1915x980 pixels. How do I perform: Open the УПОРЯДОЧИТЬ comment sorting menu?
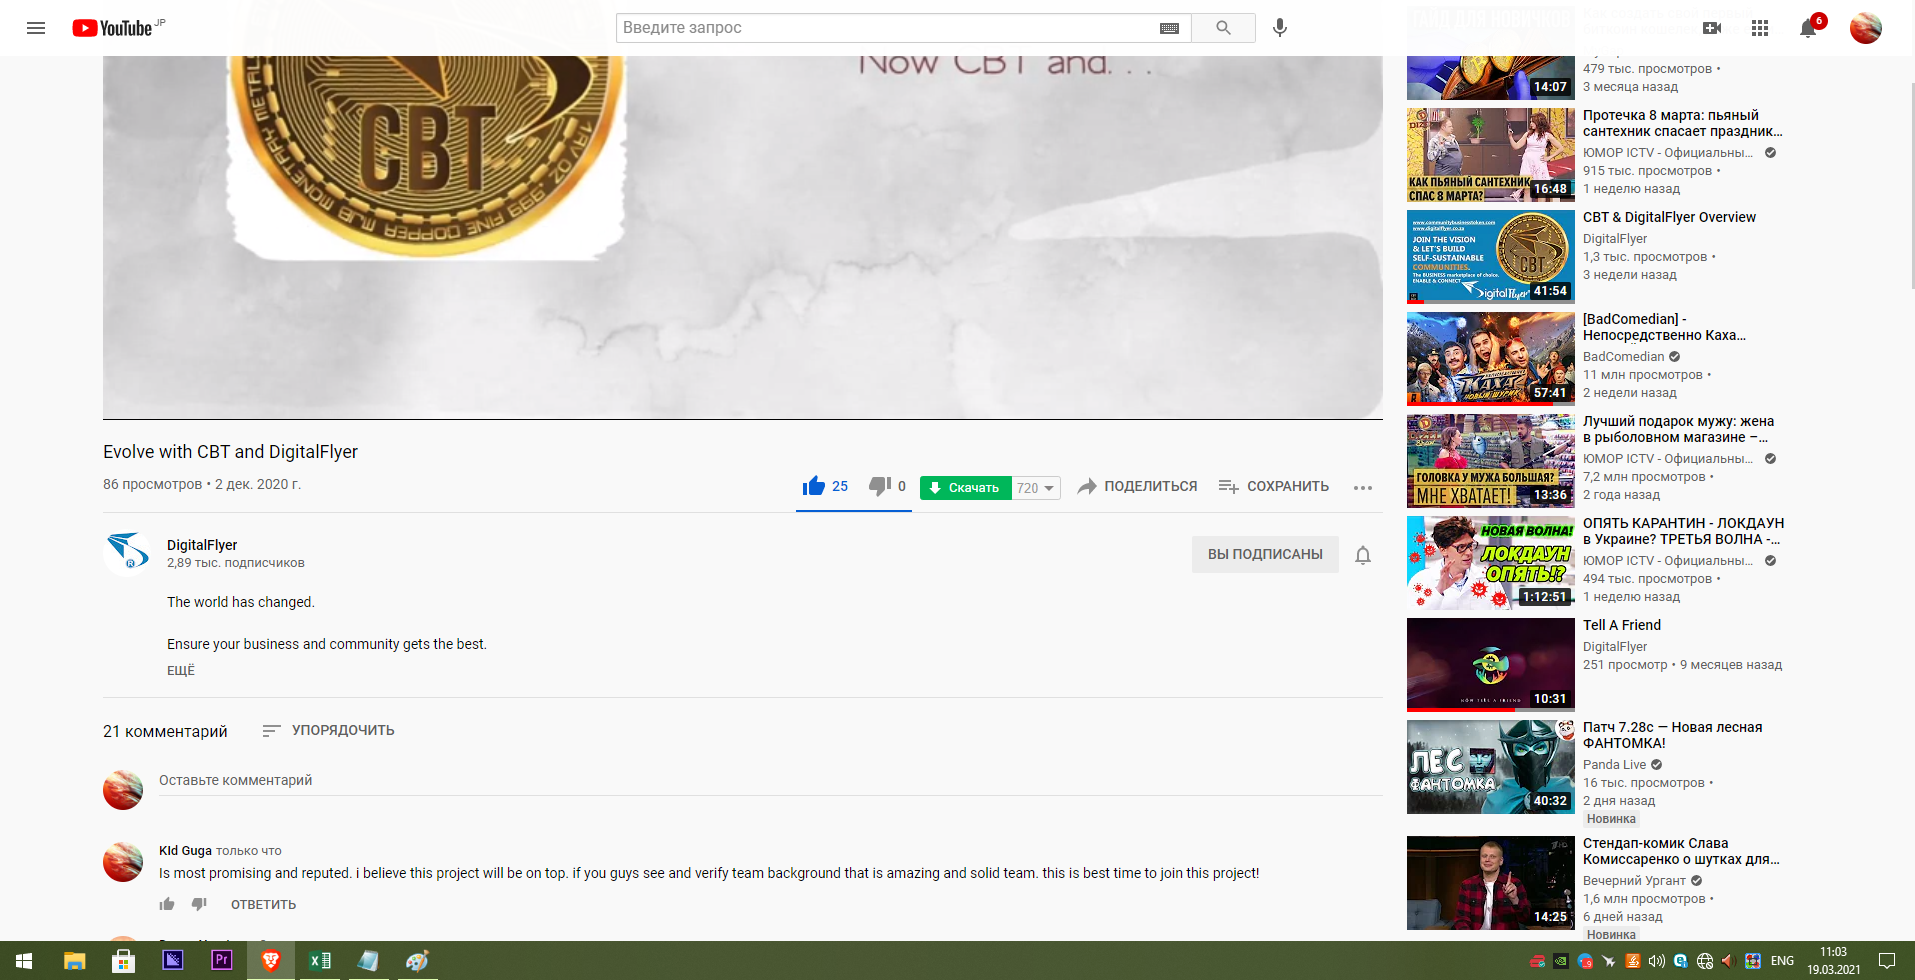[x=328, y=731]
